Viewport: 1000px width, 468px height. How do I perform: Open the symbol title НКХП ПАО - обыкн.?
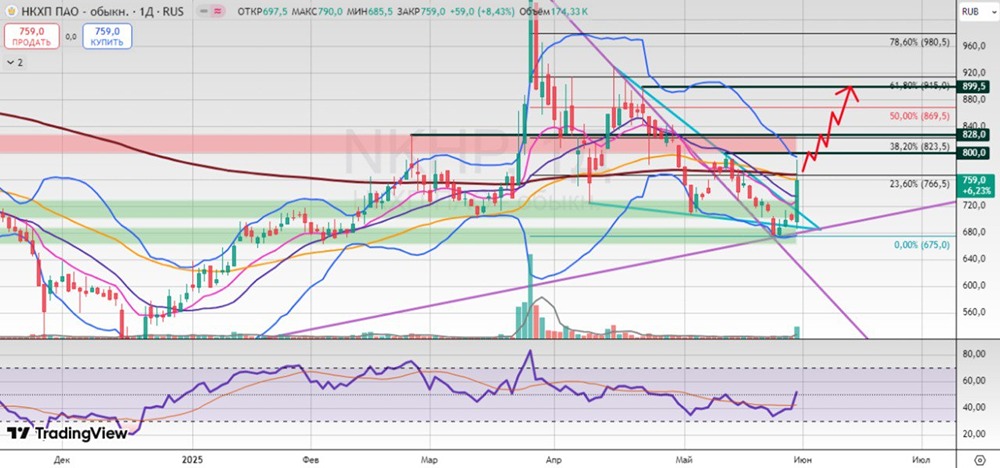pyautogui.click(x=73, y=11)
